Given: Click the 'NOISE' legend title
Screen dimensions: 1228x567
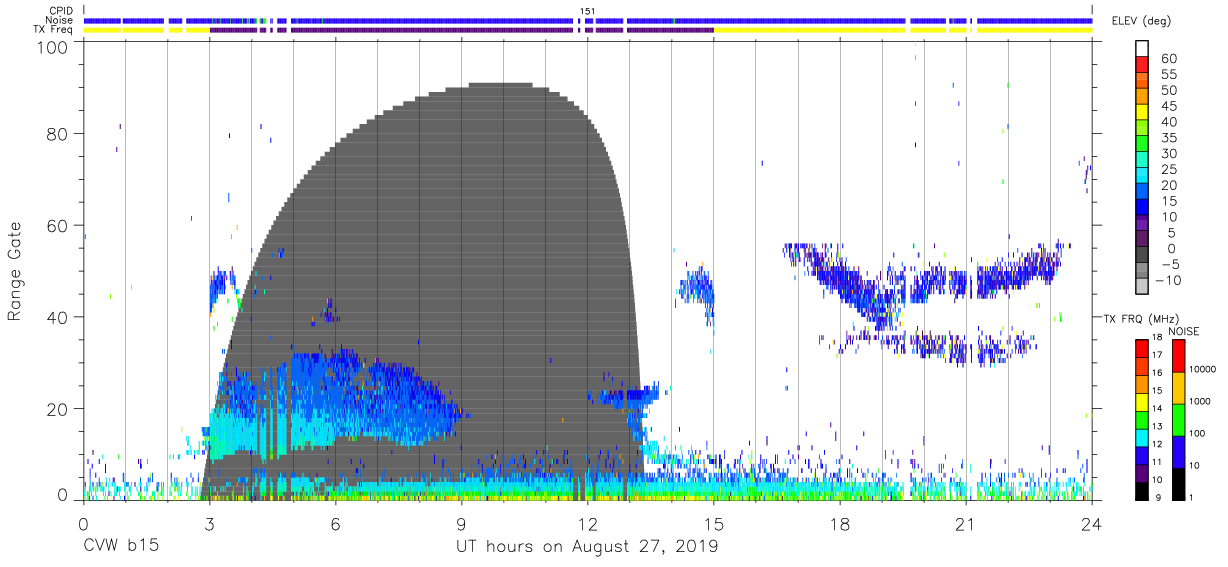Looking at the screenshot, I should coord(1183,331).
